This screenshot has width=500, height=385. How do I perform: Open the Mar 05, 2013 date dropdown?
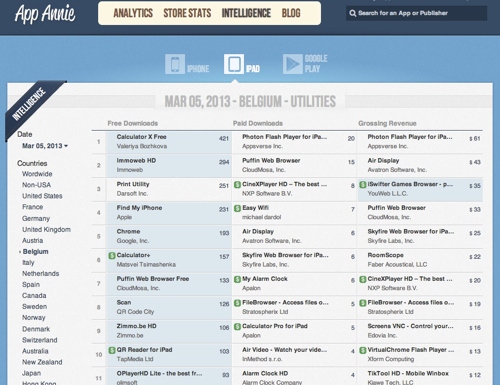(x=45, y=146)
